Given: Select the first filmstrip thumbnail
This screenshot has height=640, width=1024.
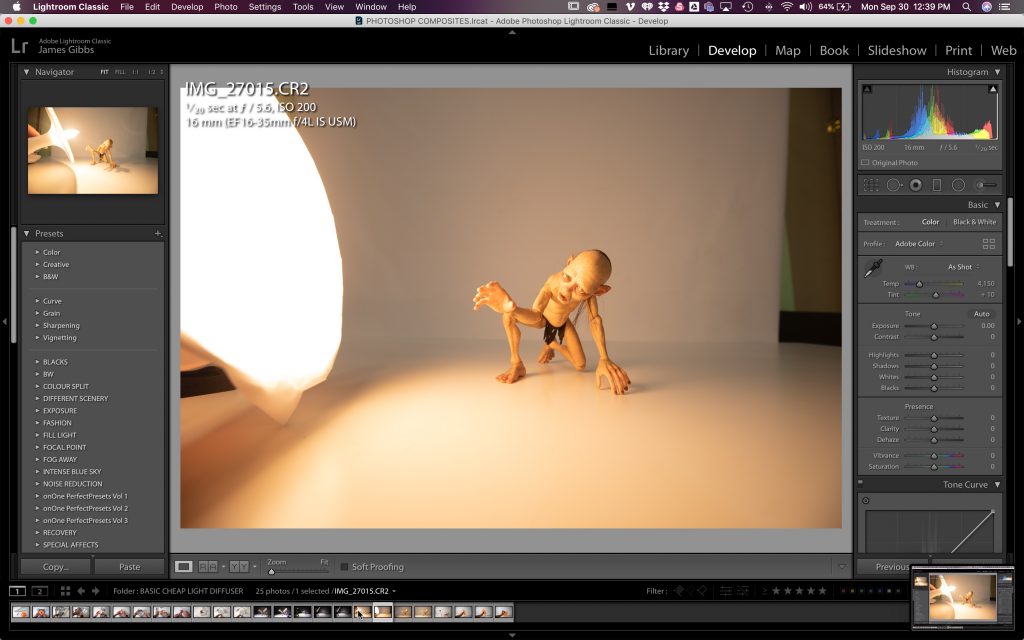Looking at the screenshot, I should pyautogui.click(x=21, y=612).
